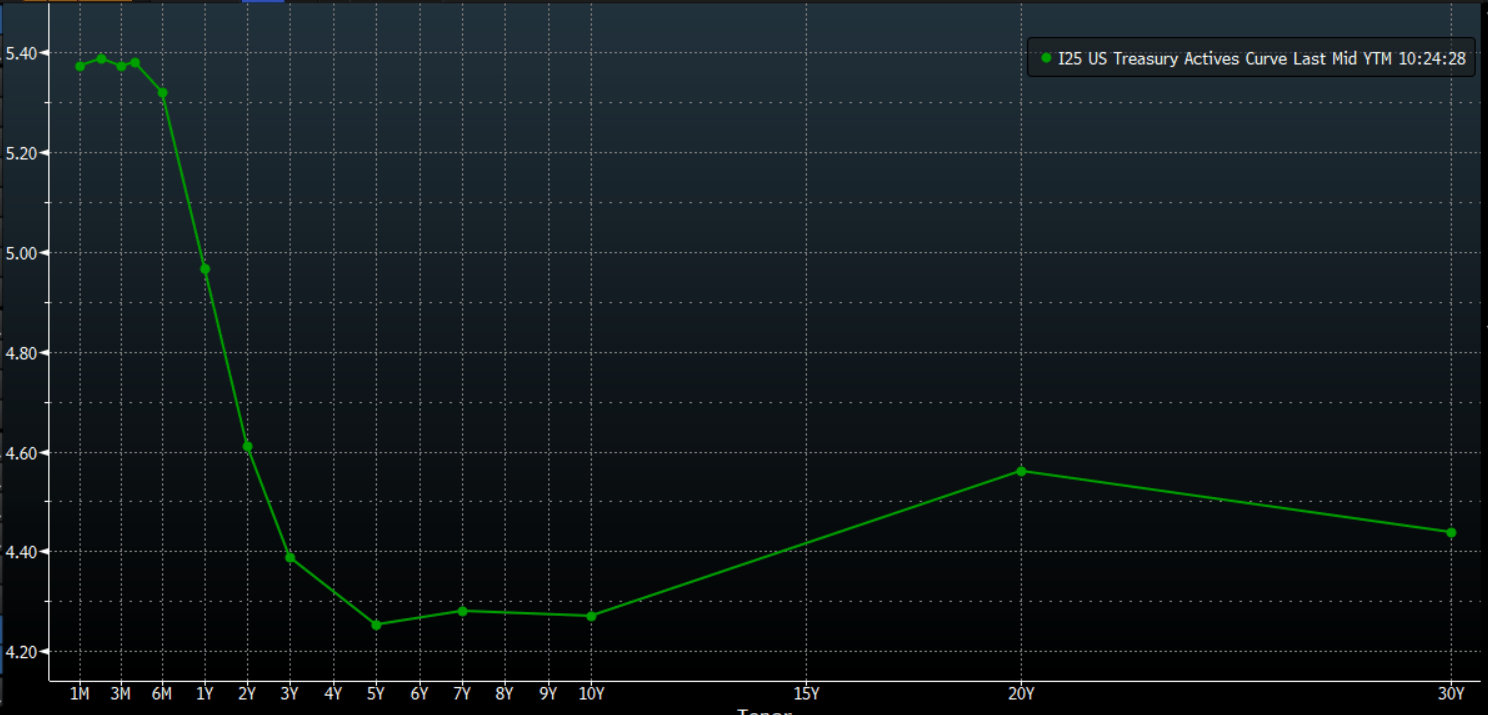1488x715 pixels.
Task: Toggle the 1Y point on the curve
Action: click(x=203, y=268)
